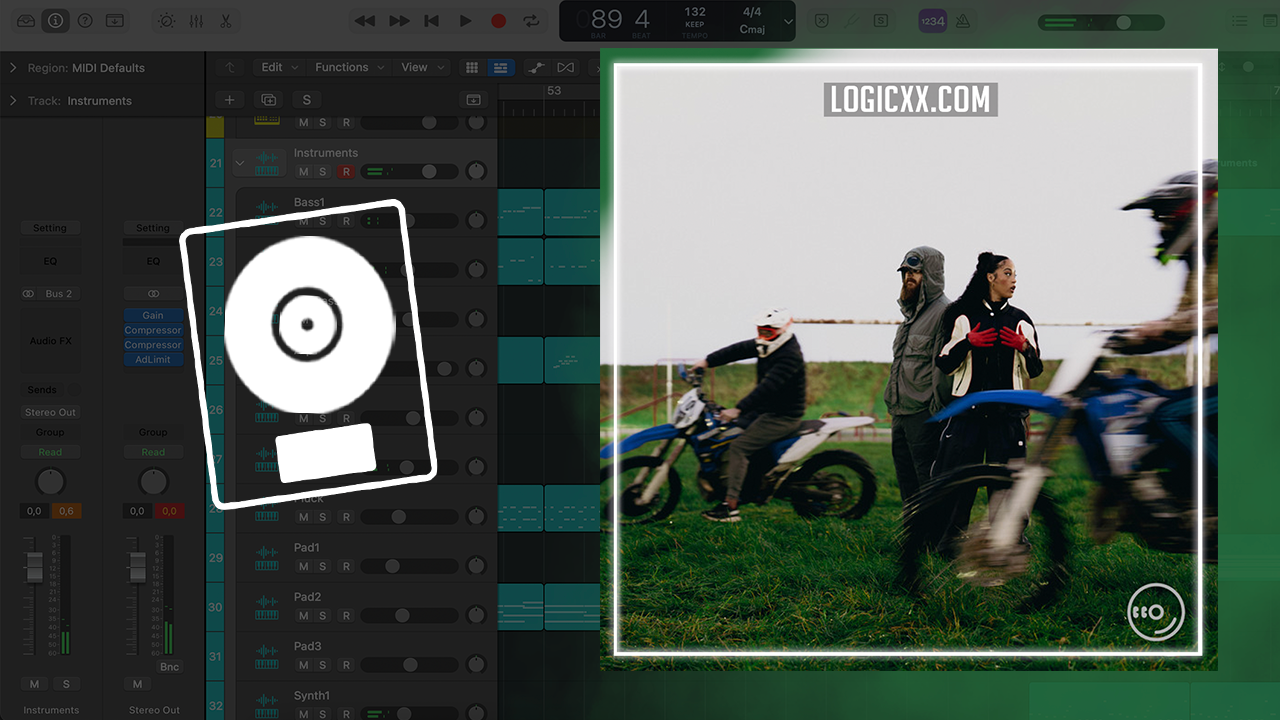
Task: Show the Mixer from the toolbar
Action: 196,20
